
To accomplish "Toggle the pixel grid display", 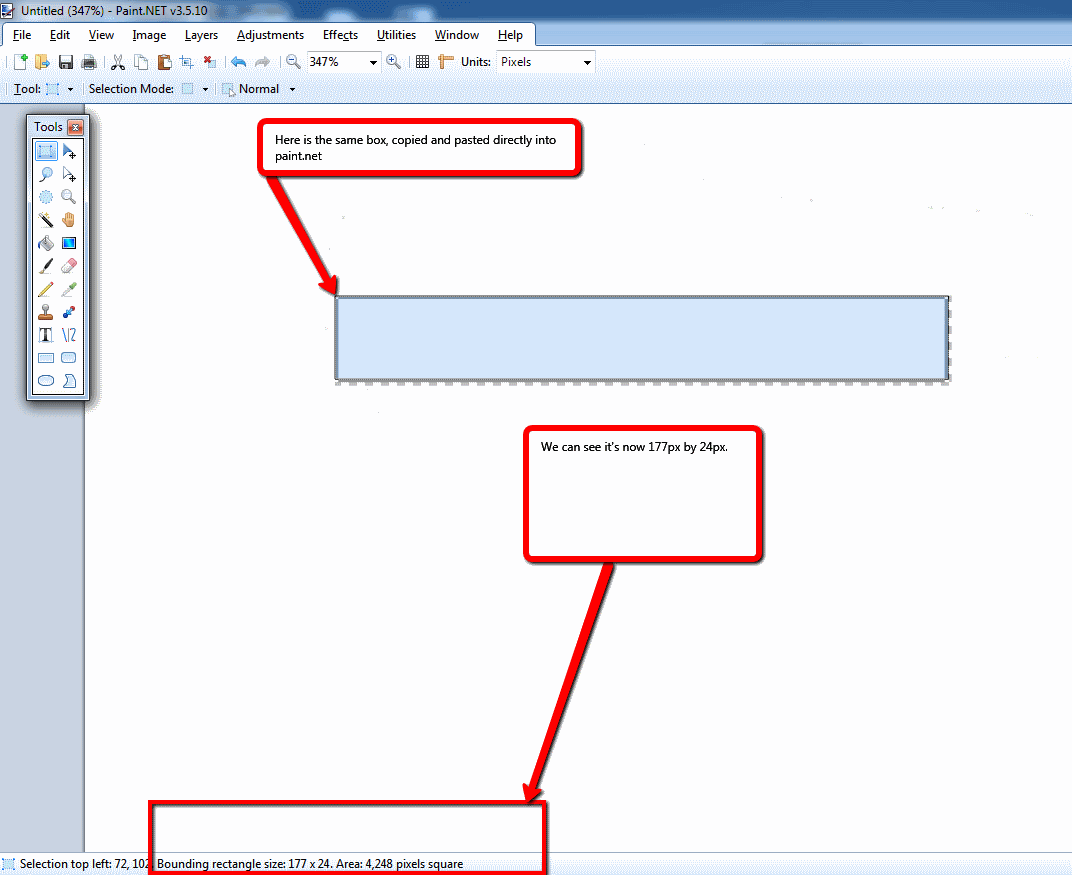I will pyautogui.click(x=422, y=61).
